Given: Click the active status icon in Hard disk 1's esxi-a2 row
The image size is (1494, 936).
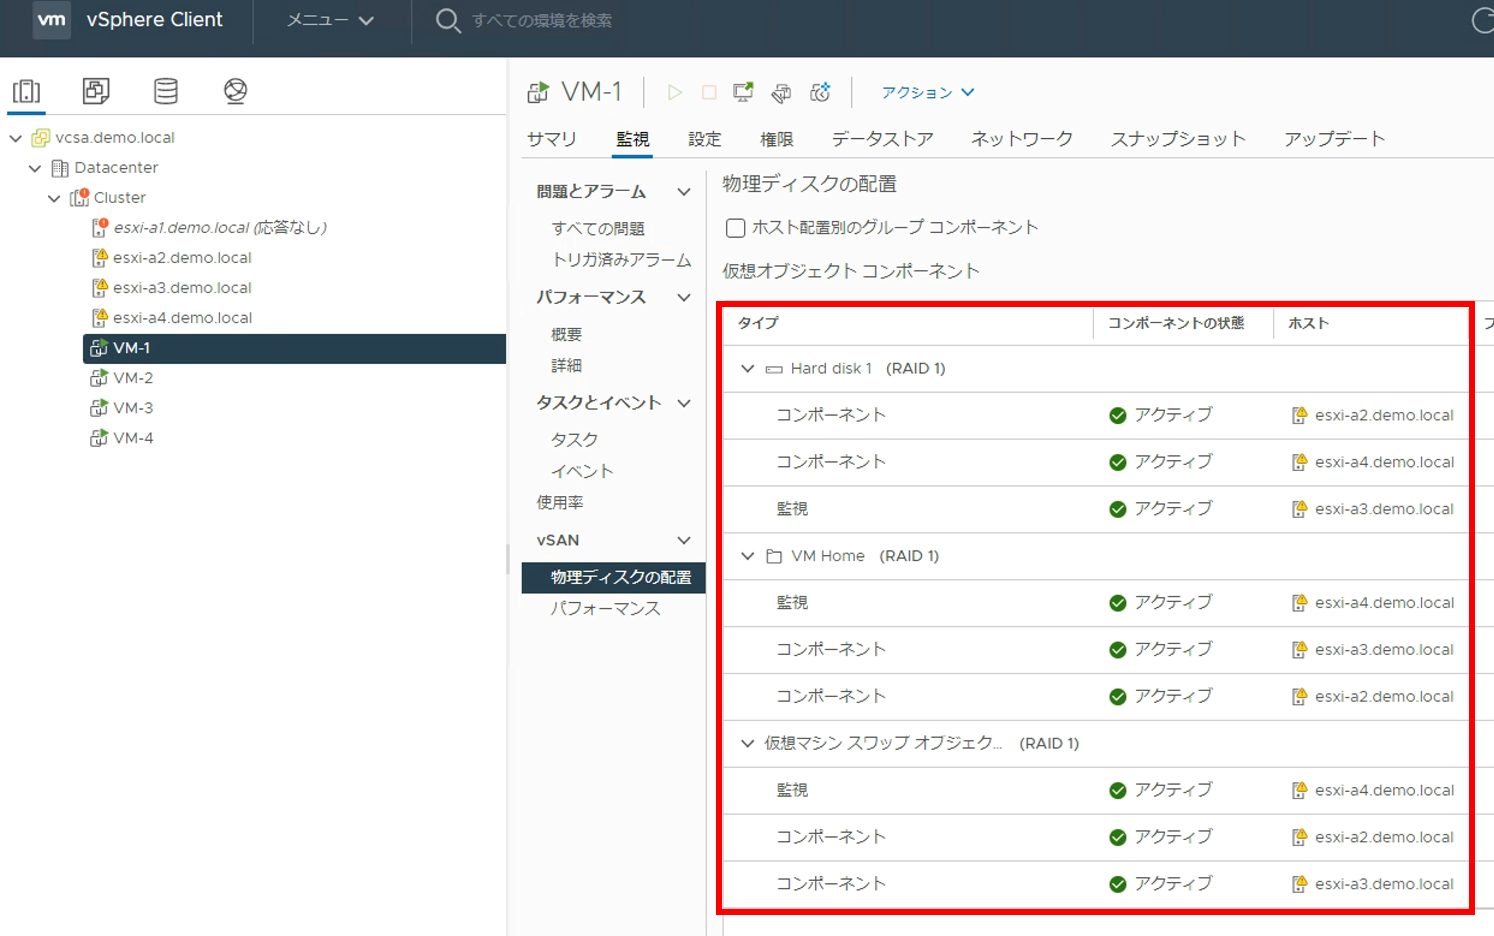Looking at the screenshot, I should [1118, 415].
